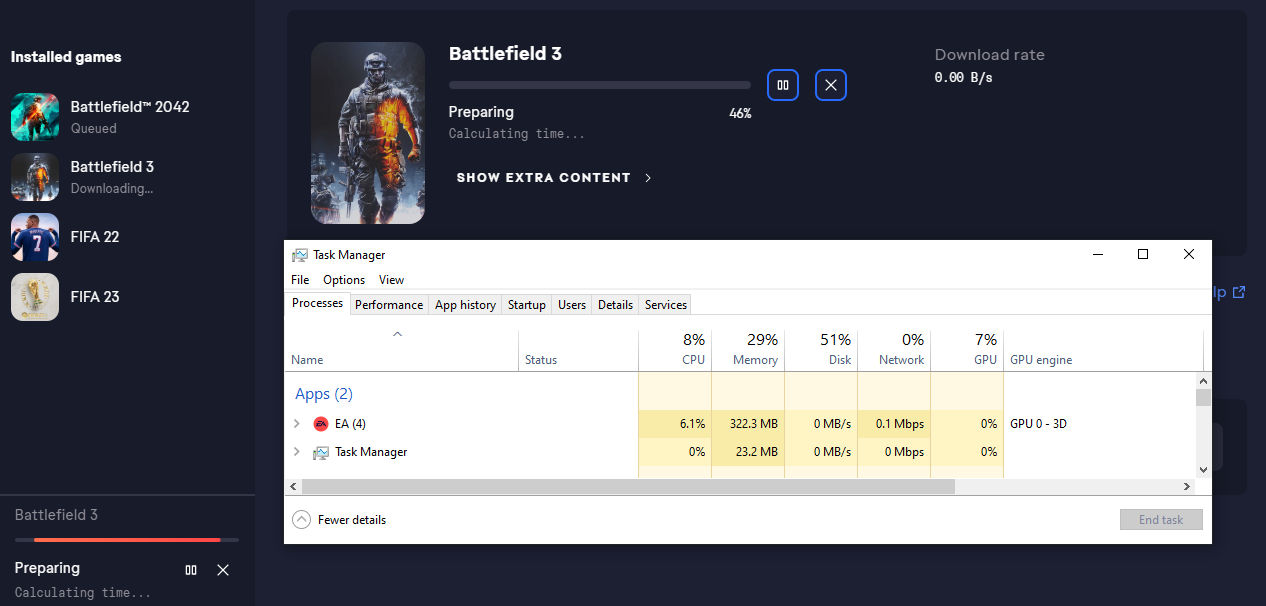The height and width of the screenshot is (606, 1266).
Task: Switch to the Performance tab
Action: coord(388,305)
